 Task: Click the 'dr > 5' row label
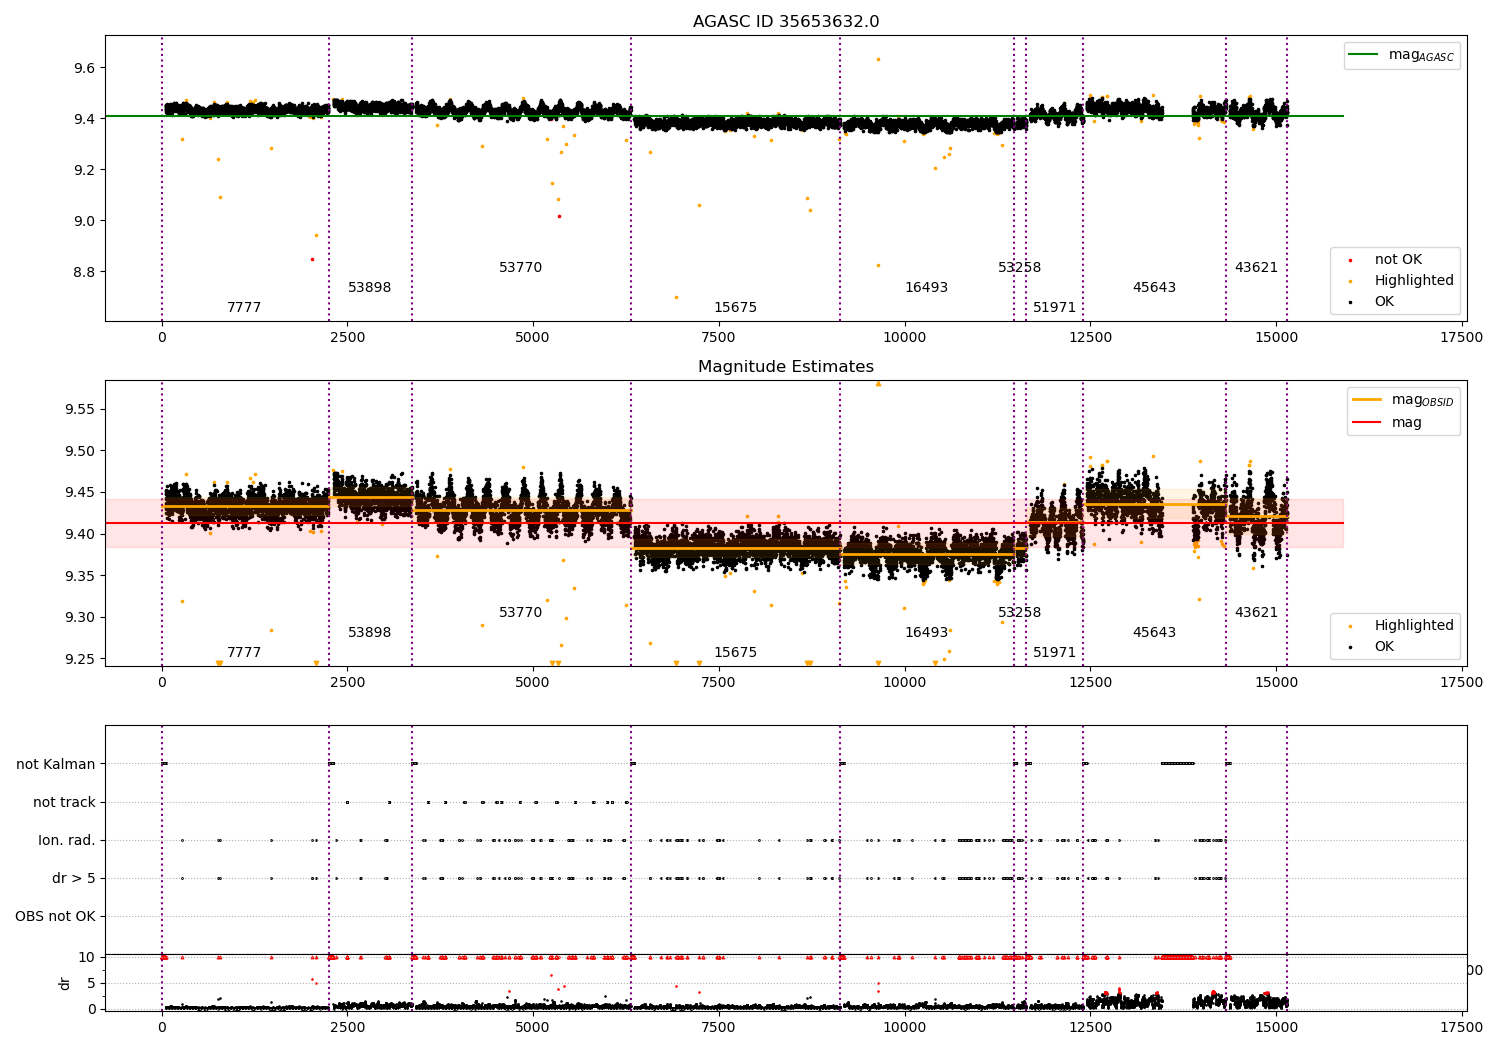74,879
